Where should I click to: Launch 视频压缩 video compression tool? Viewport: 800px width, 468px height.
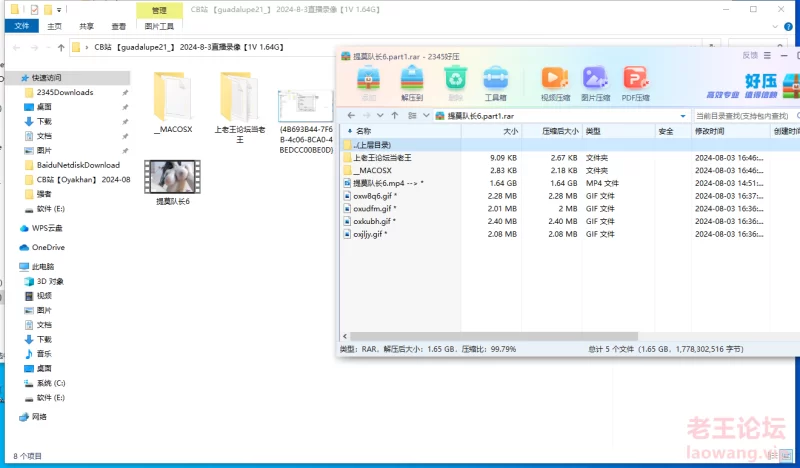555,82
